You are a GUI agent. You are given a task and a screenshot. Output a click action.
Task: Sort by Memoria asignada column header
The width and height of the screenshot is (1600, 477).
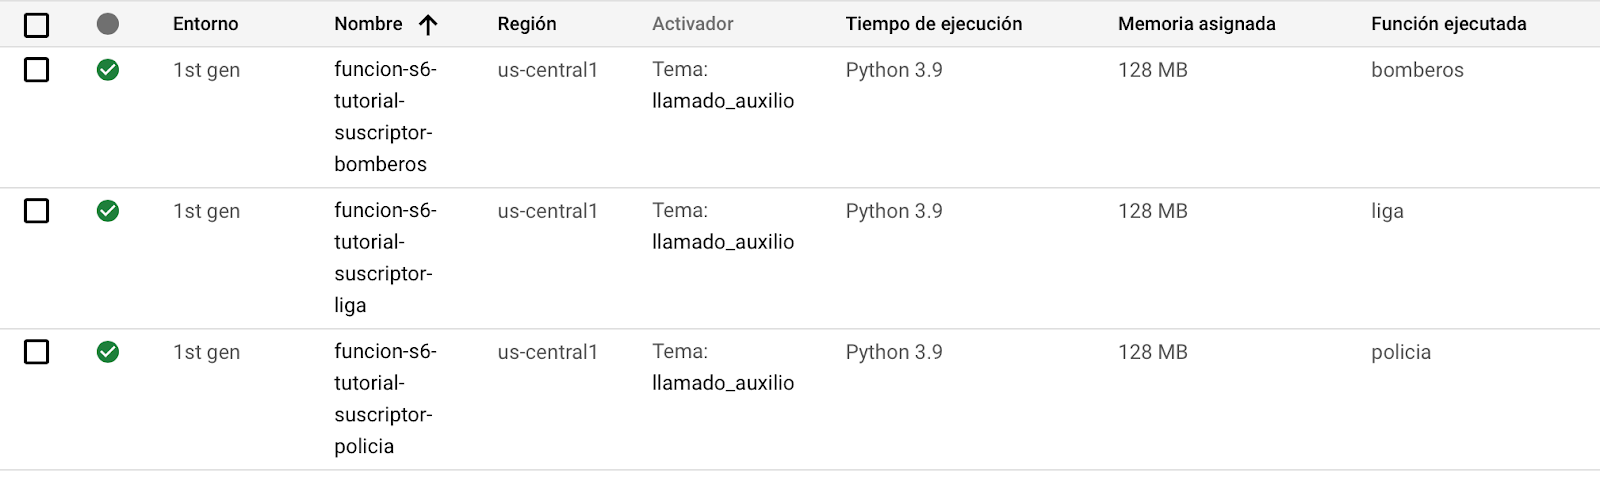1196,24
